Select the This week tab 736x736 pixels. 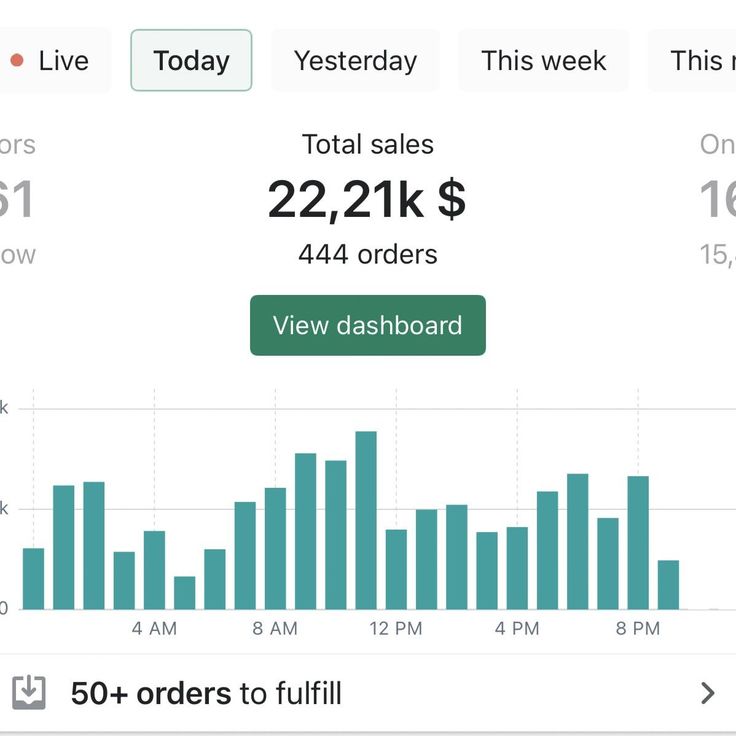tap(544, 61)
